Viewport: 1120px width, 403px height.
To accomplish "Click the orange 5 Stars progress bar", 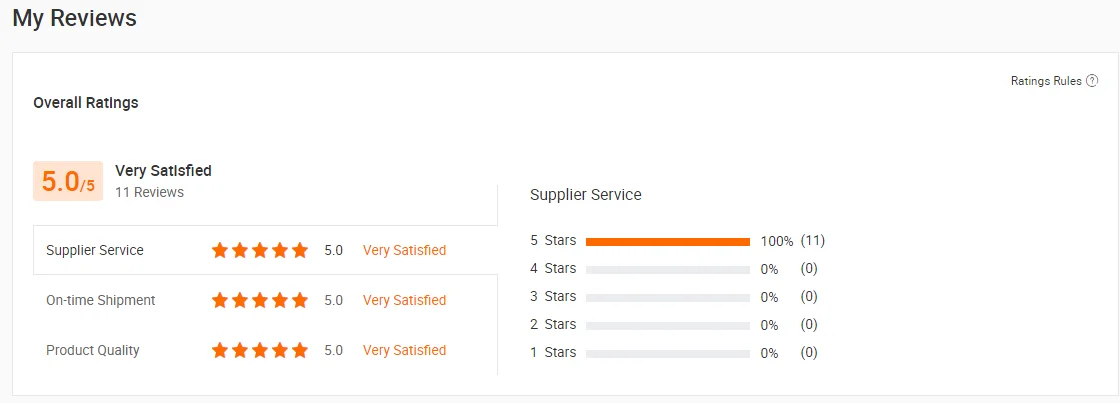I will pyautogui.click(x=668, y=241).
